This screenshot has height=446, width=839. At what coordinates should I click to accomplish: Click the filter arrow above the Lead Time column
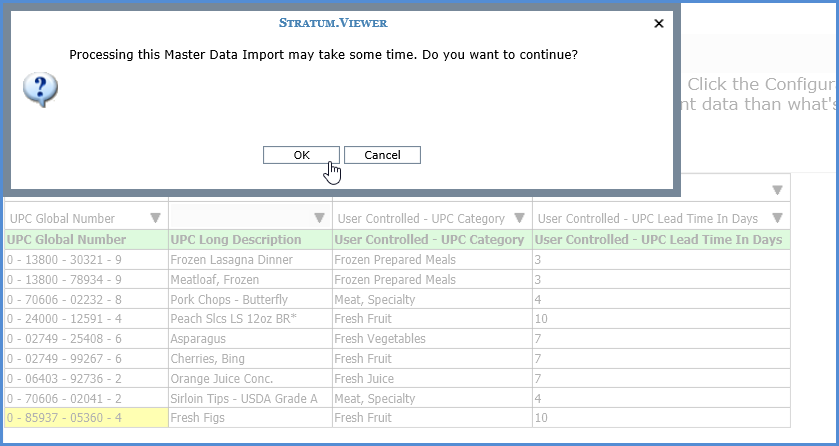point(777,190)
